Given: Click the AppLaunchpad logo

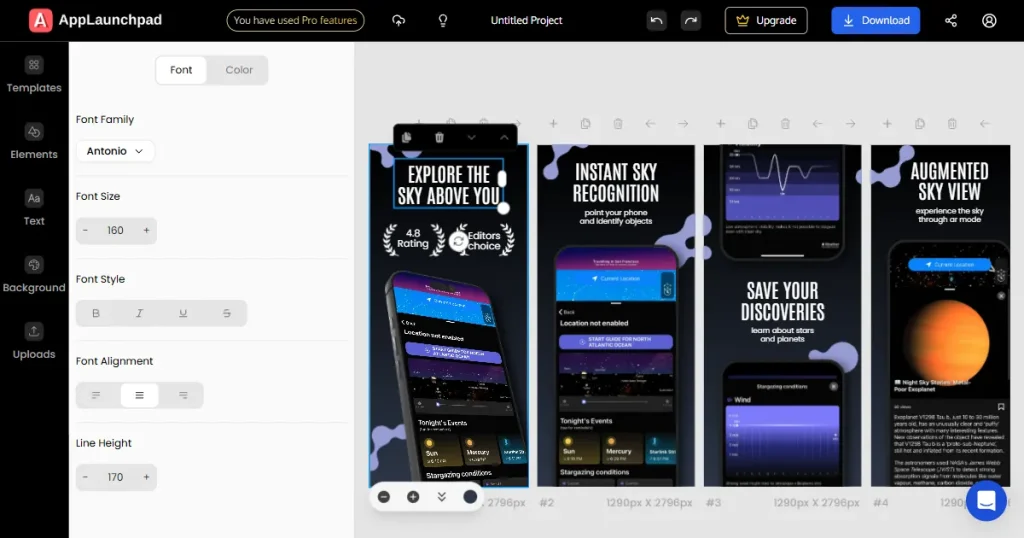Looking at the screenshot, I should point(95,20).
